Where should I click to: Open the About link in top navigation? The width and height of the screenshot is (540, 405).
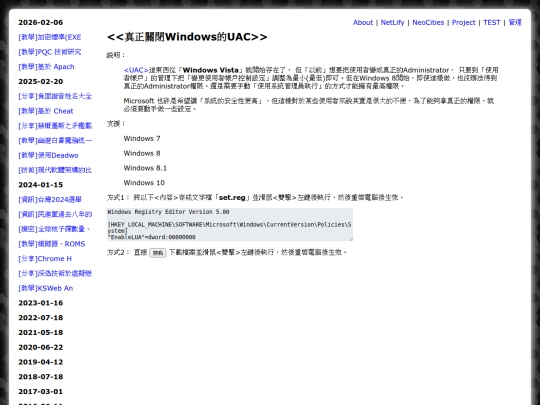363,22
